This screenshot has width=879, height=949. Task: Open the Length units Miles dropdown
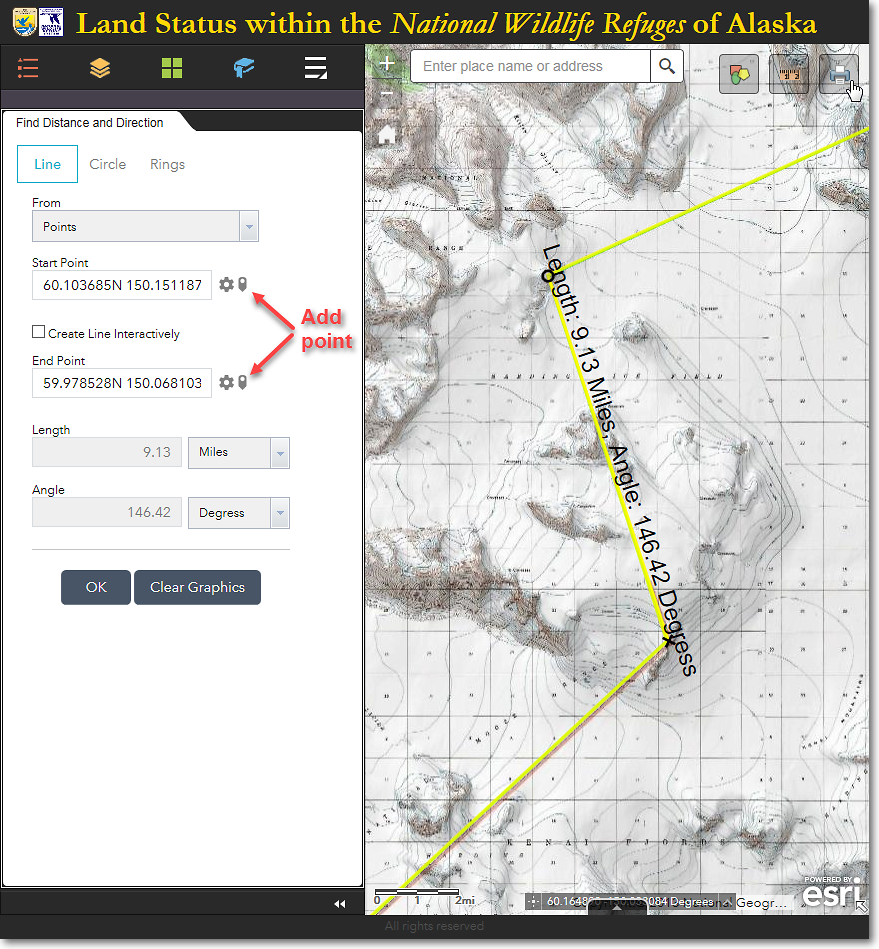coord(279,453)
